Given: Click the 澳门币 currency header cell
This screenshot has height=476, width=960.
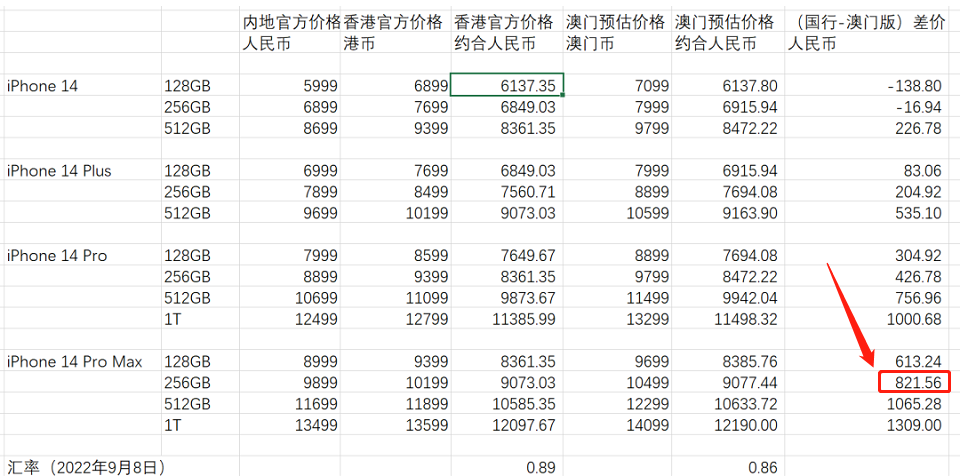Looking at the screenshot, I should 591,44.
